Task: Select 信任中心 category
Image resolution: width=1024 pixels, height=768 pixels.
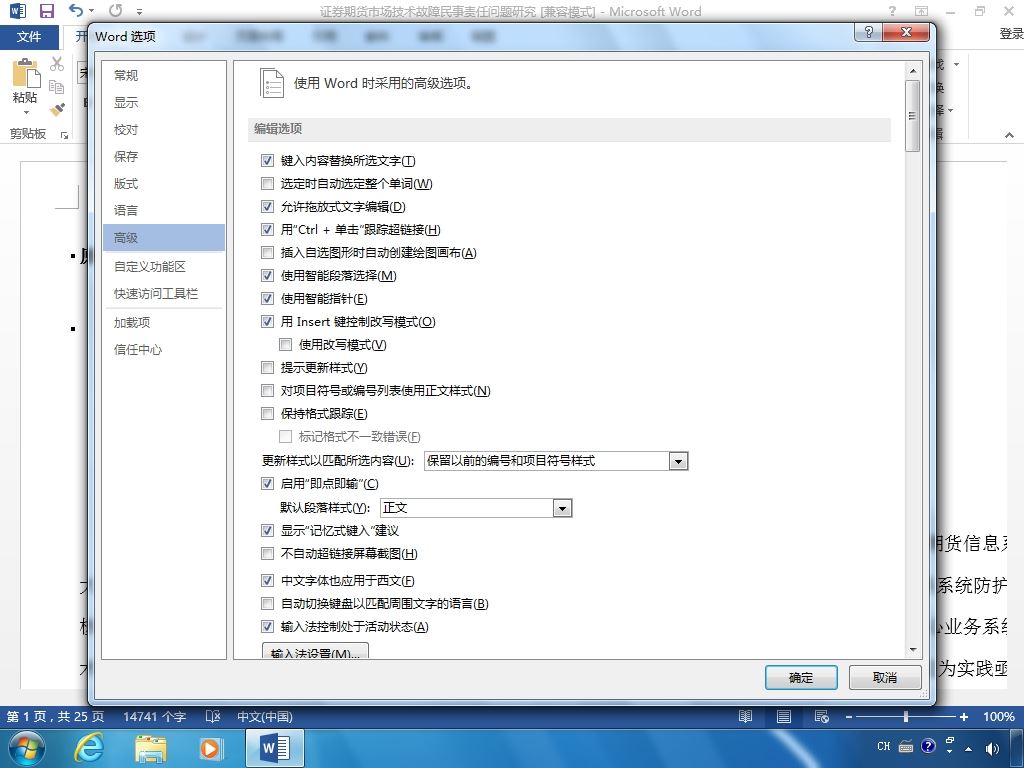Action: tap(164, 349)
